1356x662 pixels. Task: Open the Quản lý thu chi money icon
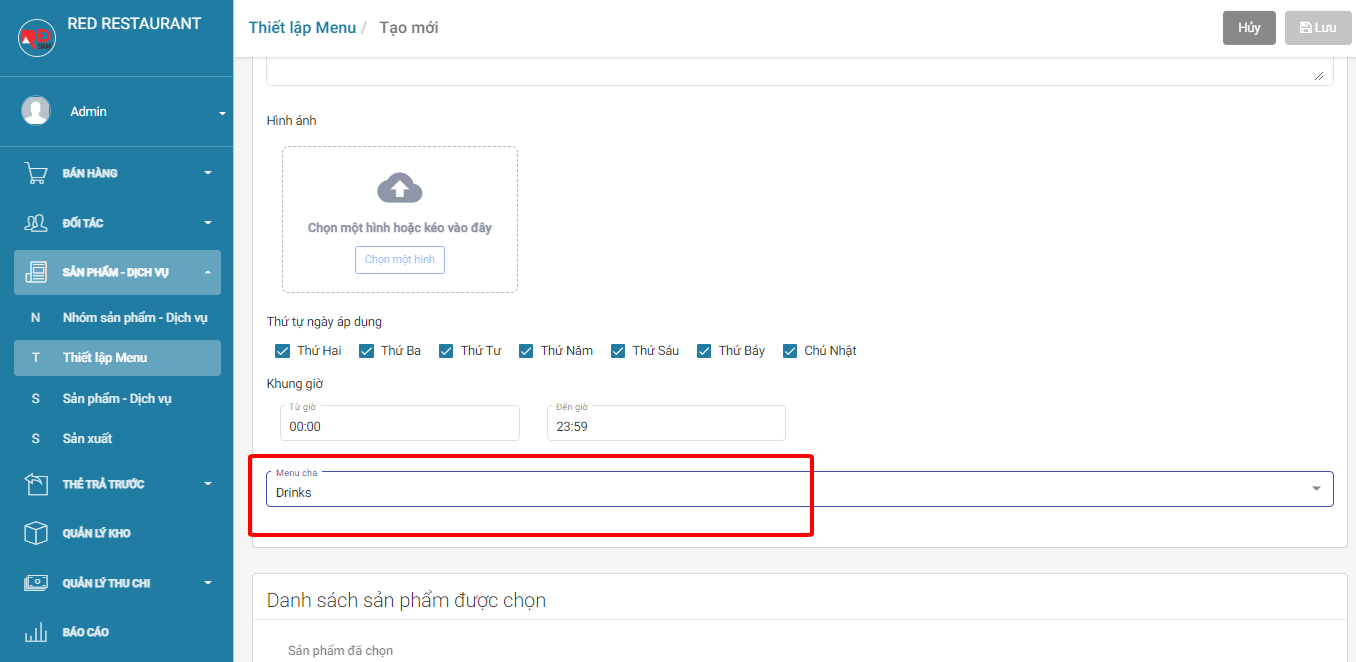tap(36, 583)
